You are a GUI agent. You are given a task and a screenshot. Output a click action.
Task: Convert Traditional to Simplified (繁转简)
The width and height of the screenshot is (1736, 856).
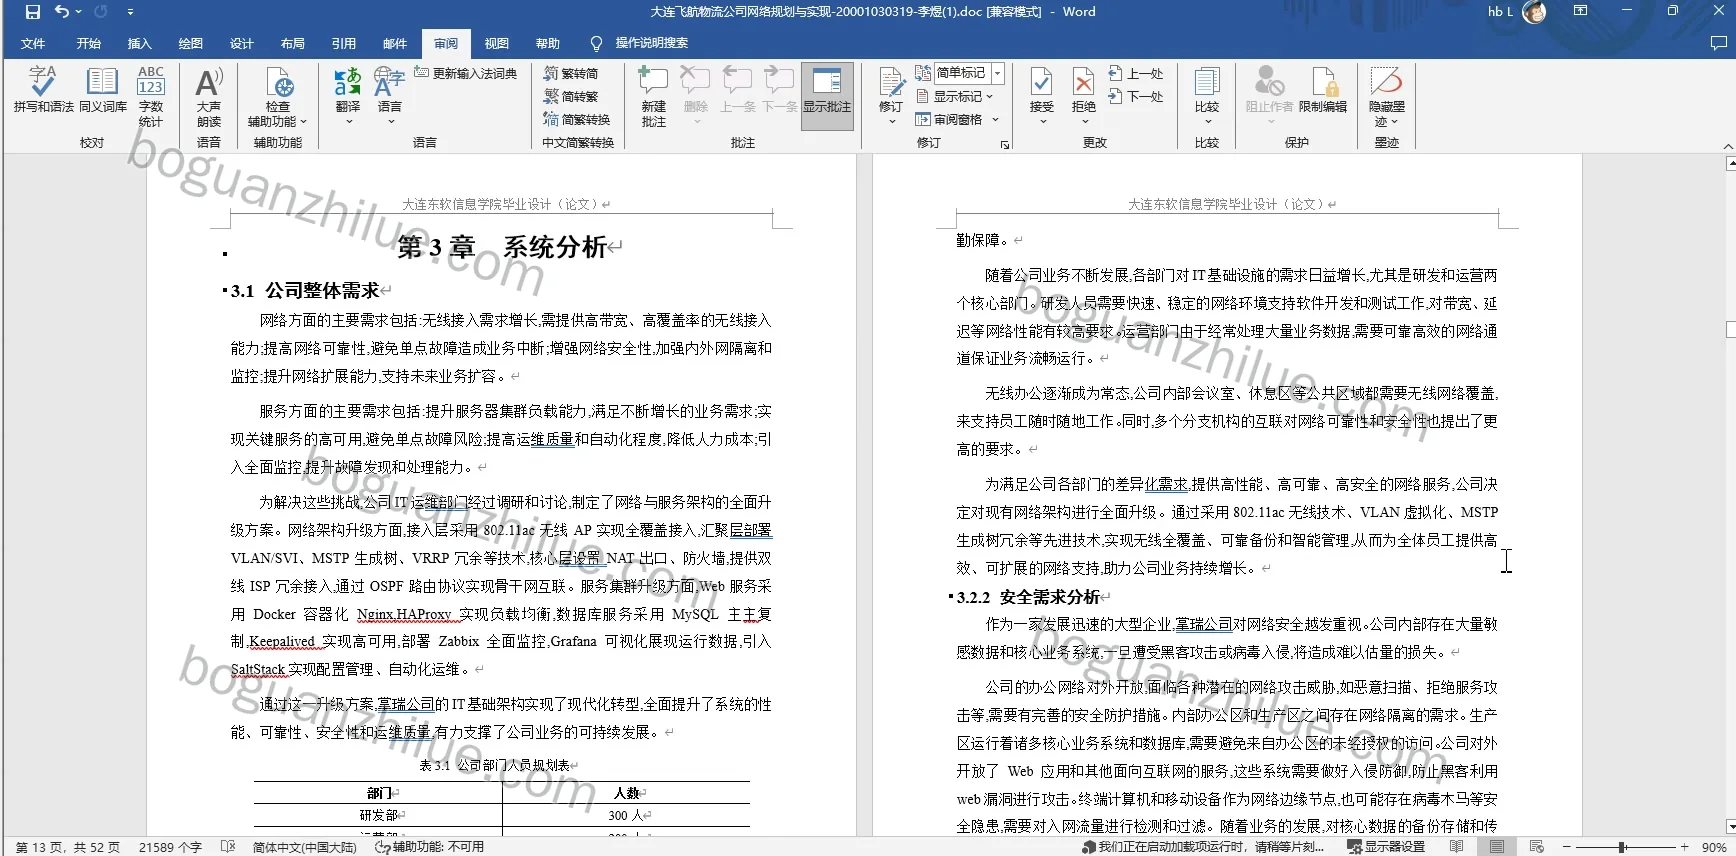coord(571,73)
